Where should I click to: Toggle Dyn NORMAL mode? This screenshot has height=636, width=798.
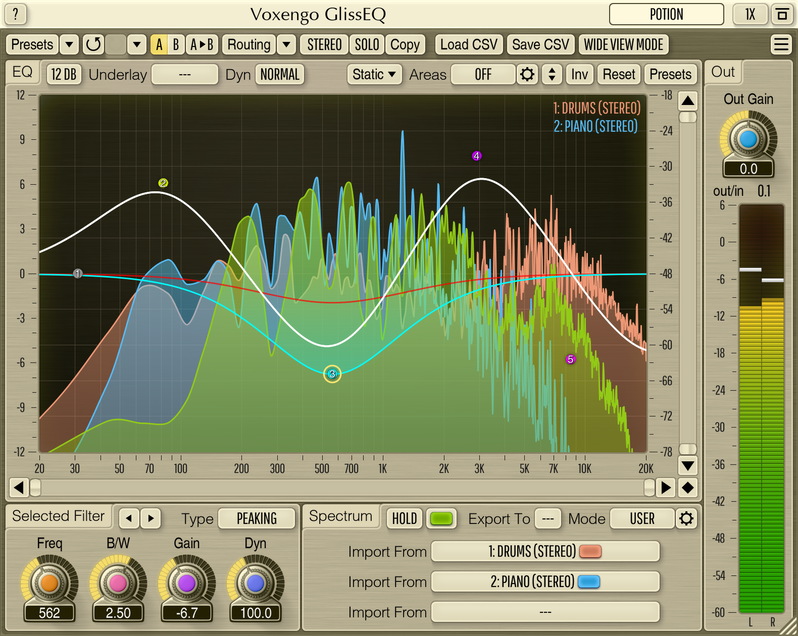click(x=280, y=75)
